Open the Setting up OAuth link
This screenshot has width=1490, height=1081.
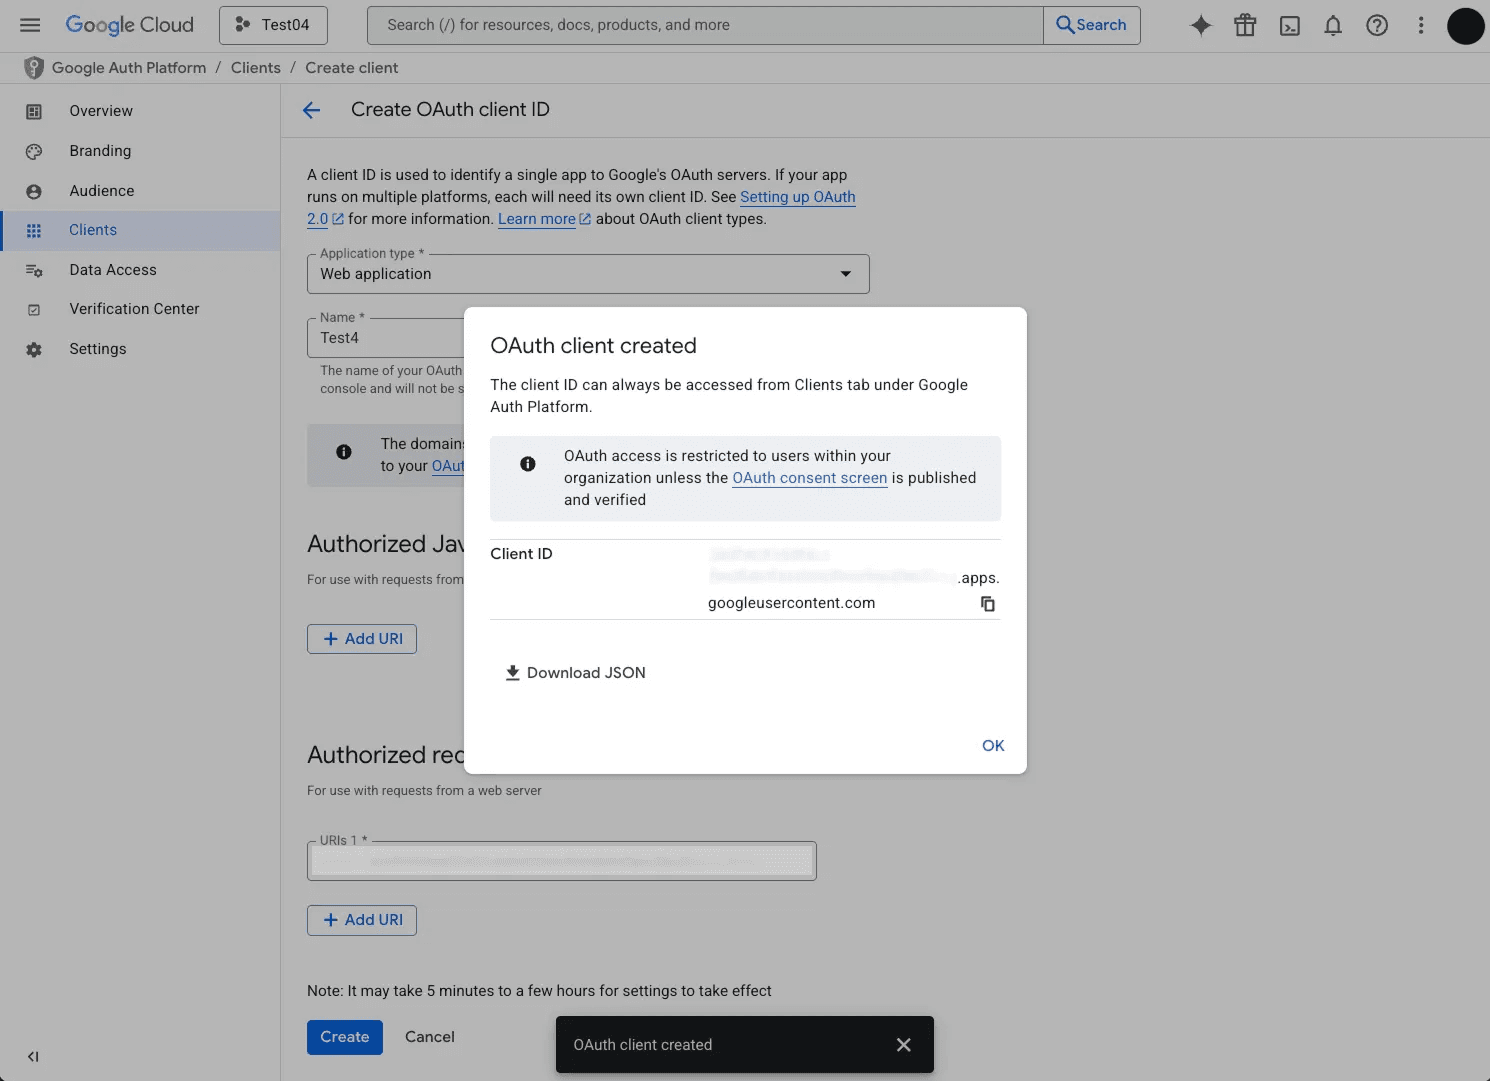pyautogui.click(x=797, y=197)
